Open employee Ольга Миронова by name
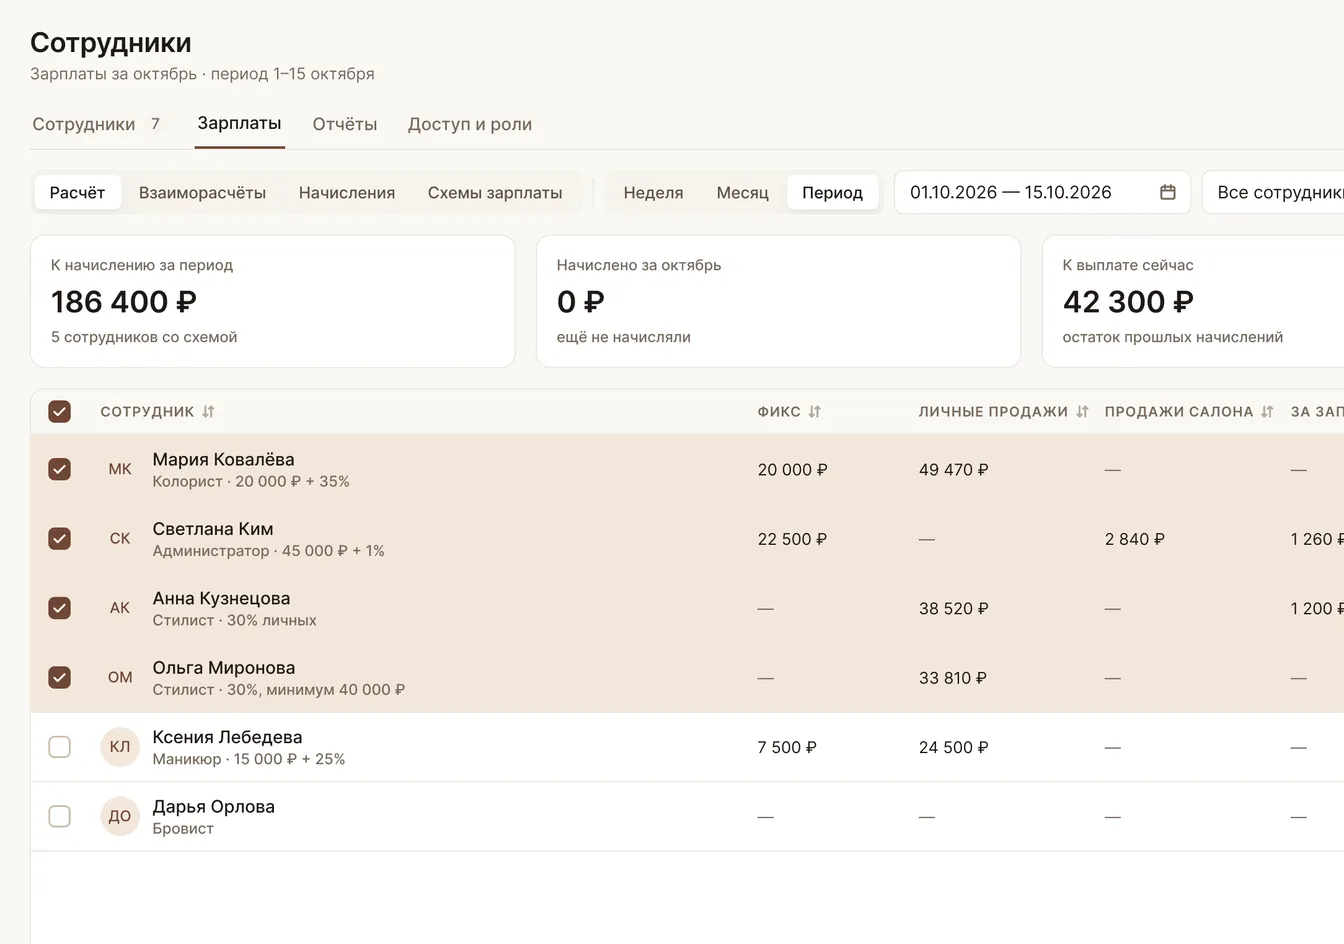Image resolution: width=1344 pixels, height=944 pixels. pos(224,668)
